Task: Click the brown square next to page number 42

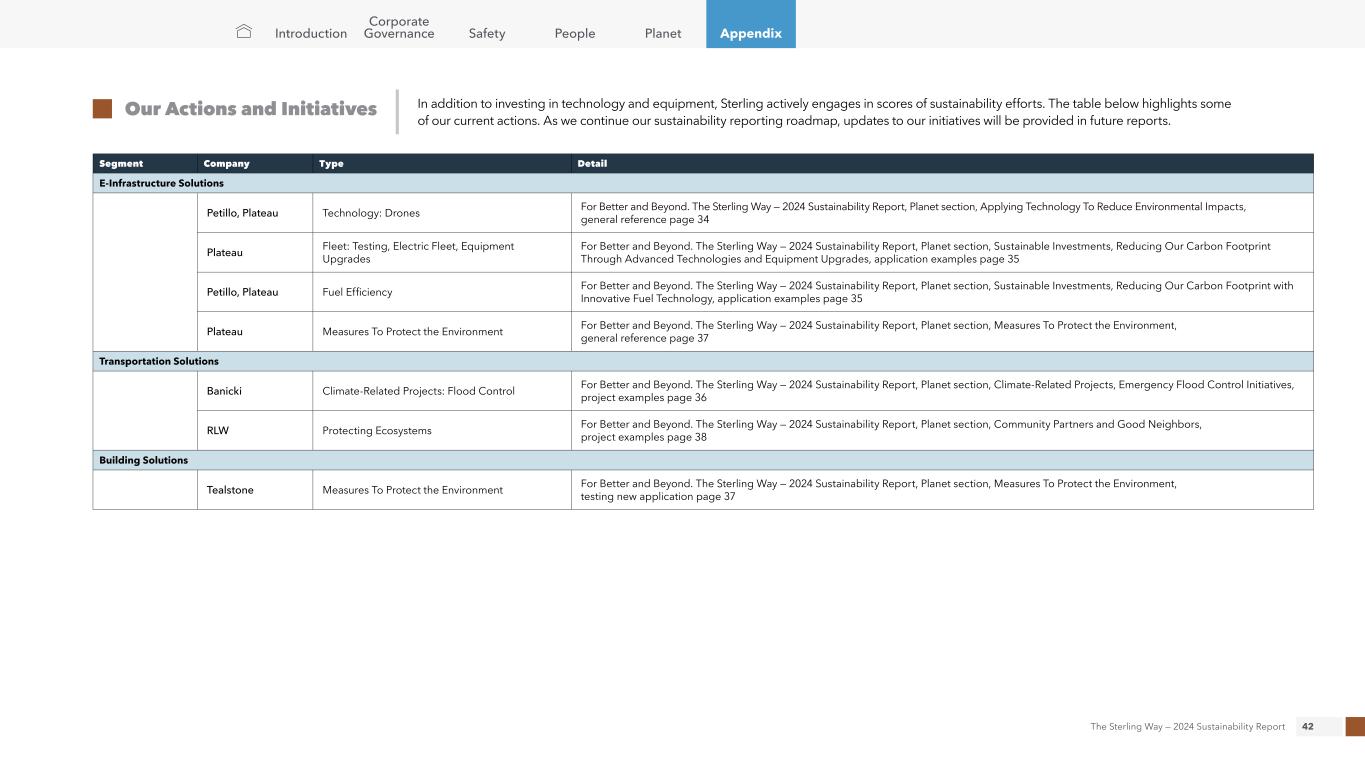Action: click(1355, 726)
